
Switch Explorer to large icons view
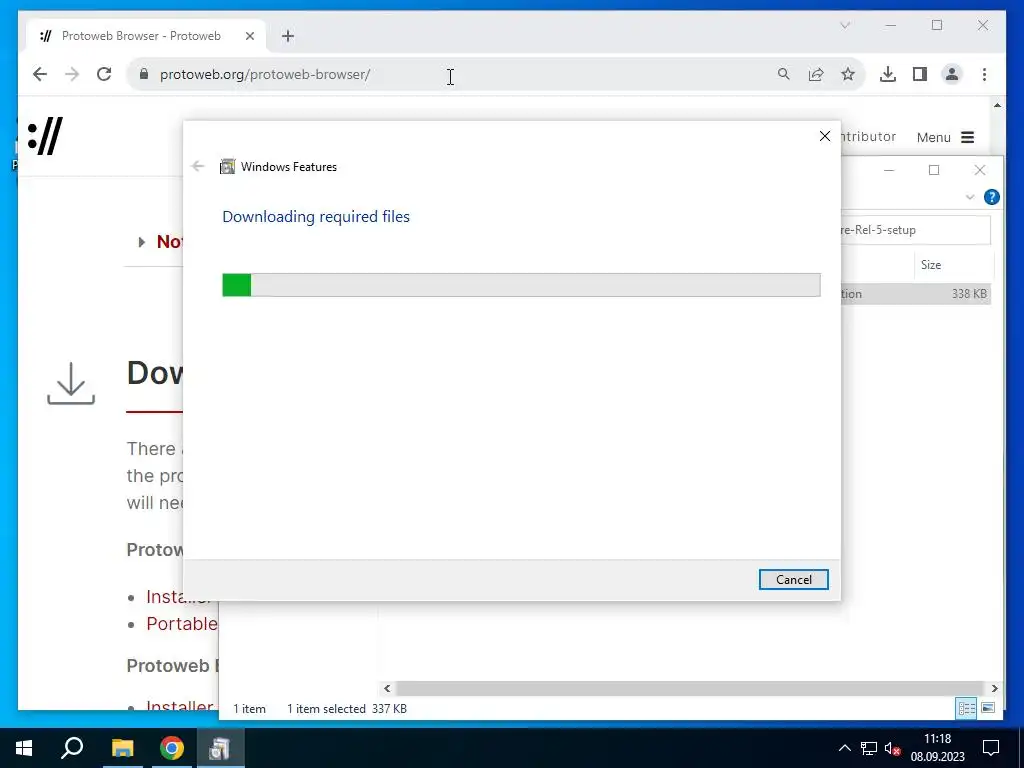pyautogui.click(x=988, y=708)
